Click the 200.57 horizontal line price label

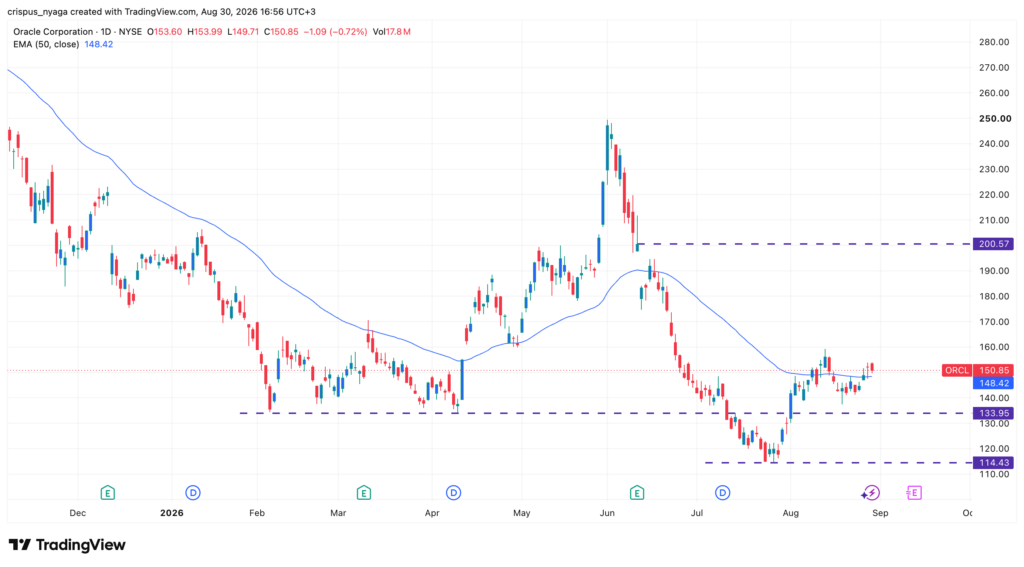click(x=993, y=244)
